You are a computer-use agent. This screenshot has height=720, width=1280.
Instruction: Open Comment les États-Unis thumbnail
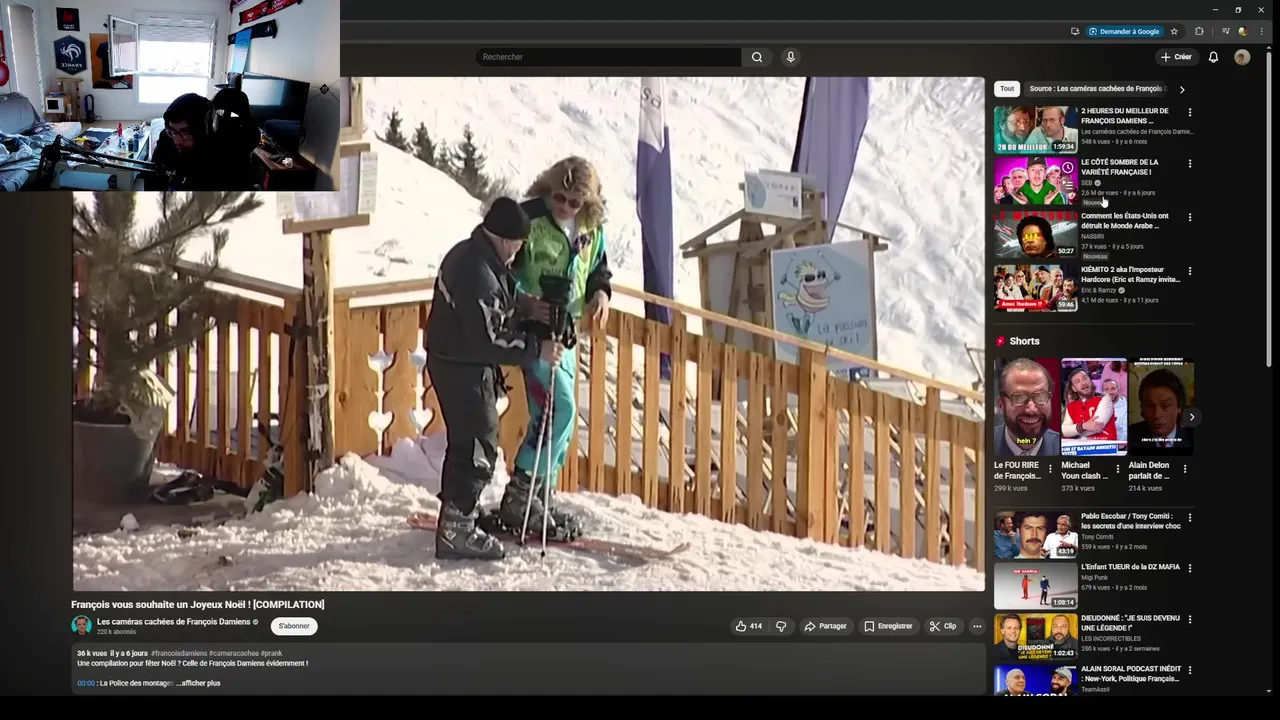click(x=1035, y=234)
